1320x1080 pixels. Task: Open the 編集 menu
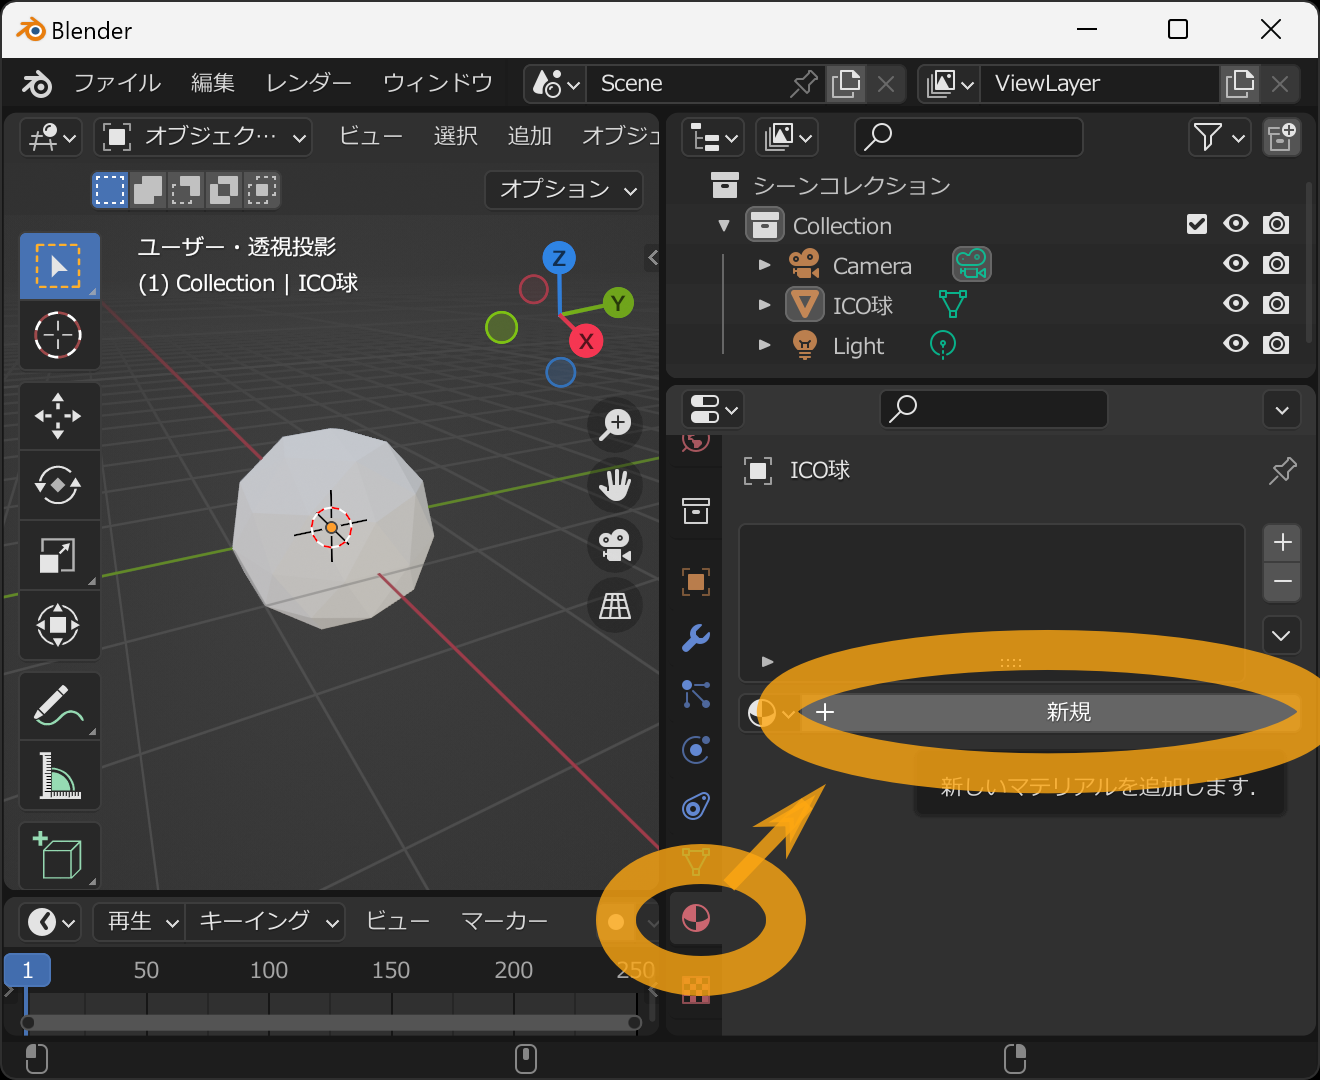213,83
